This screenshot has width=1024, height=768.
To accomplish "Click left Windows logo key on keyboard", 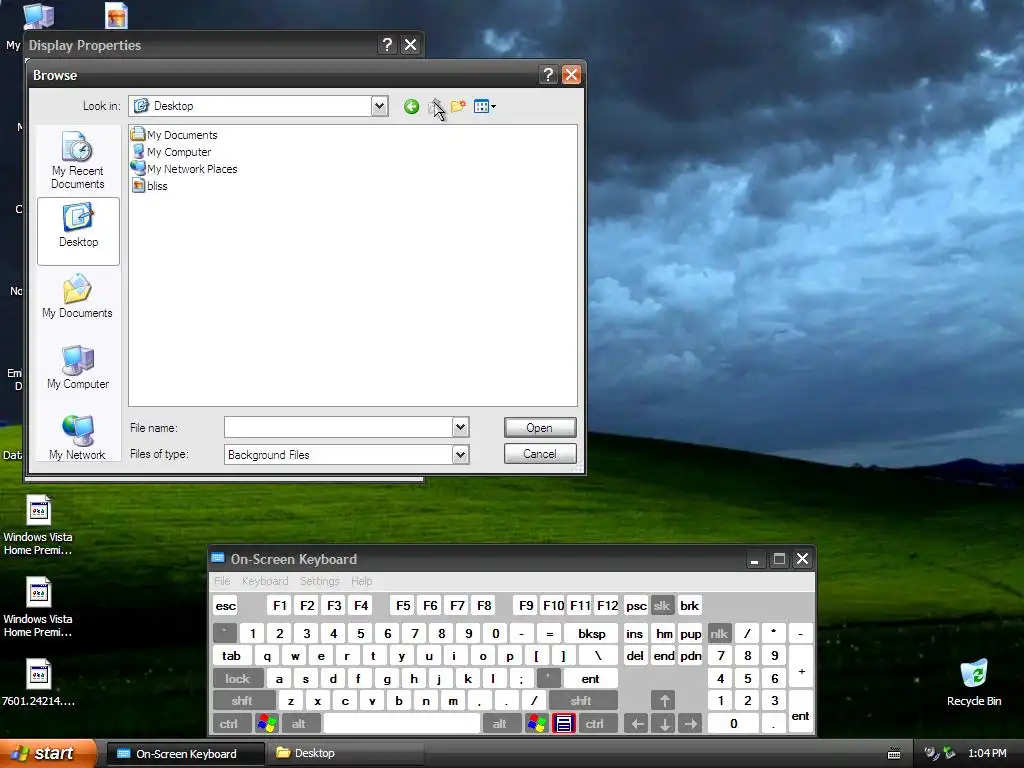I will click(x=266, y=724).
